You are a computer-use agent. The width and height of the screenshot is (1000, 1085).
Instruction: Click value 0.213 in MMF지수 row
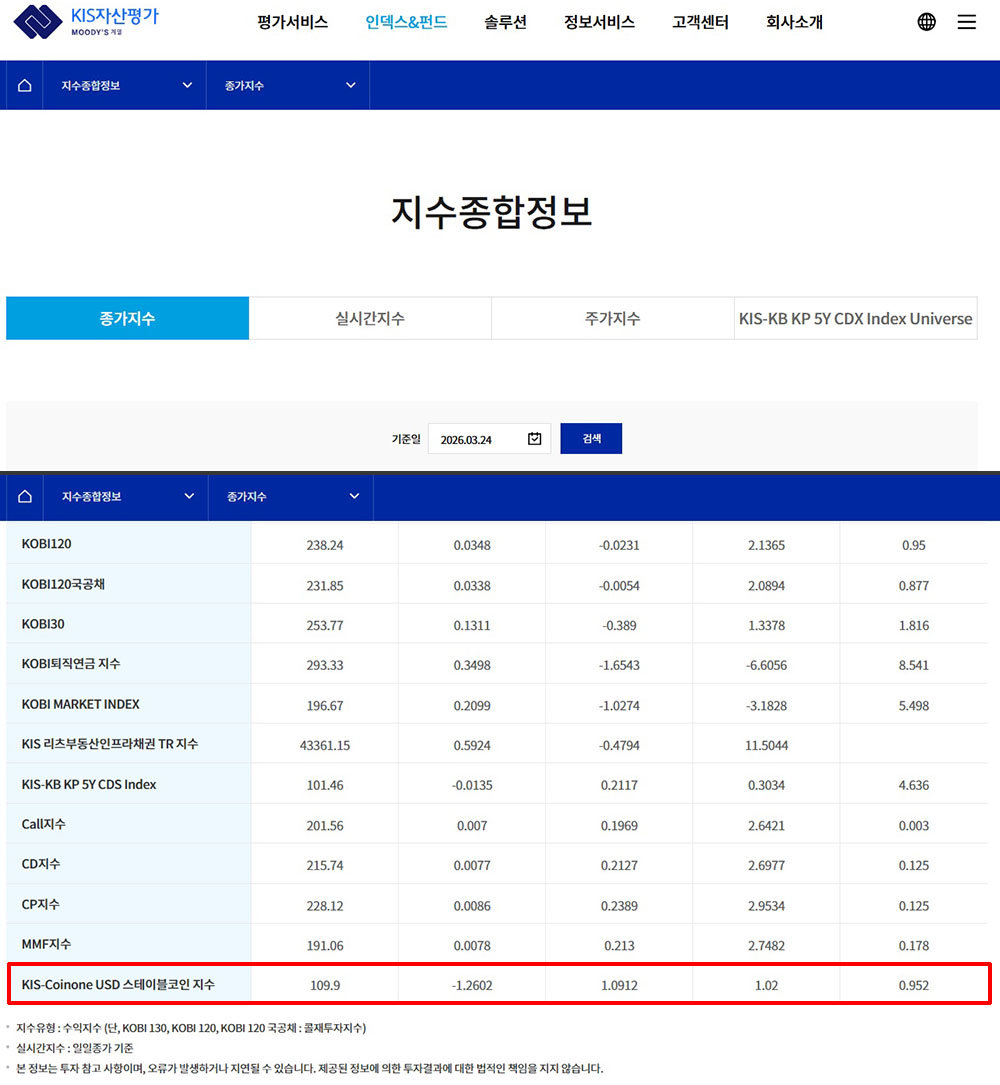click(x=619, y=945)
